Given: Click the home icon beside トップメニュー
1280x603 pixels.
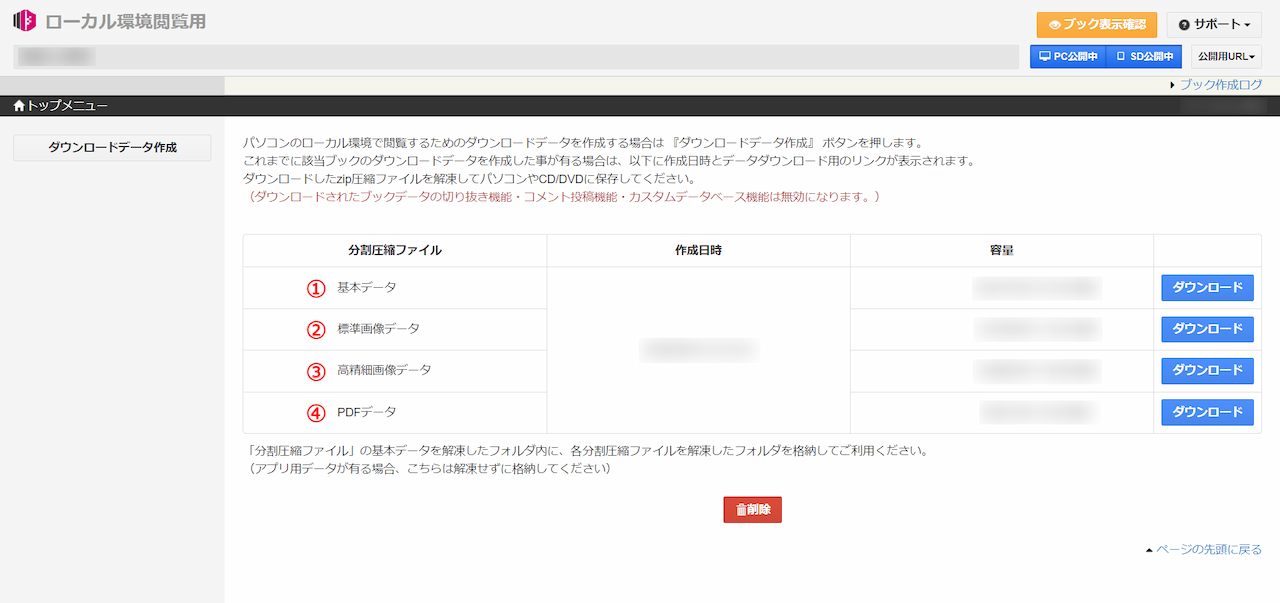Looking at the screenshot, I should click(x=17, y=104).
